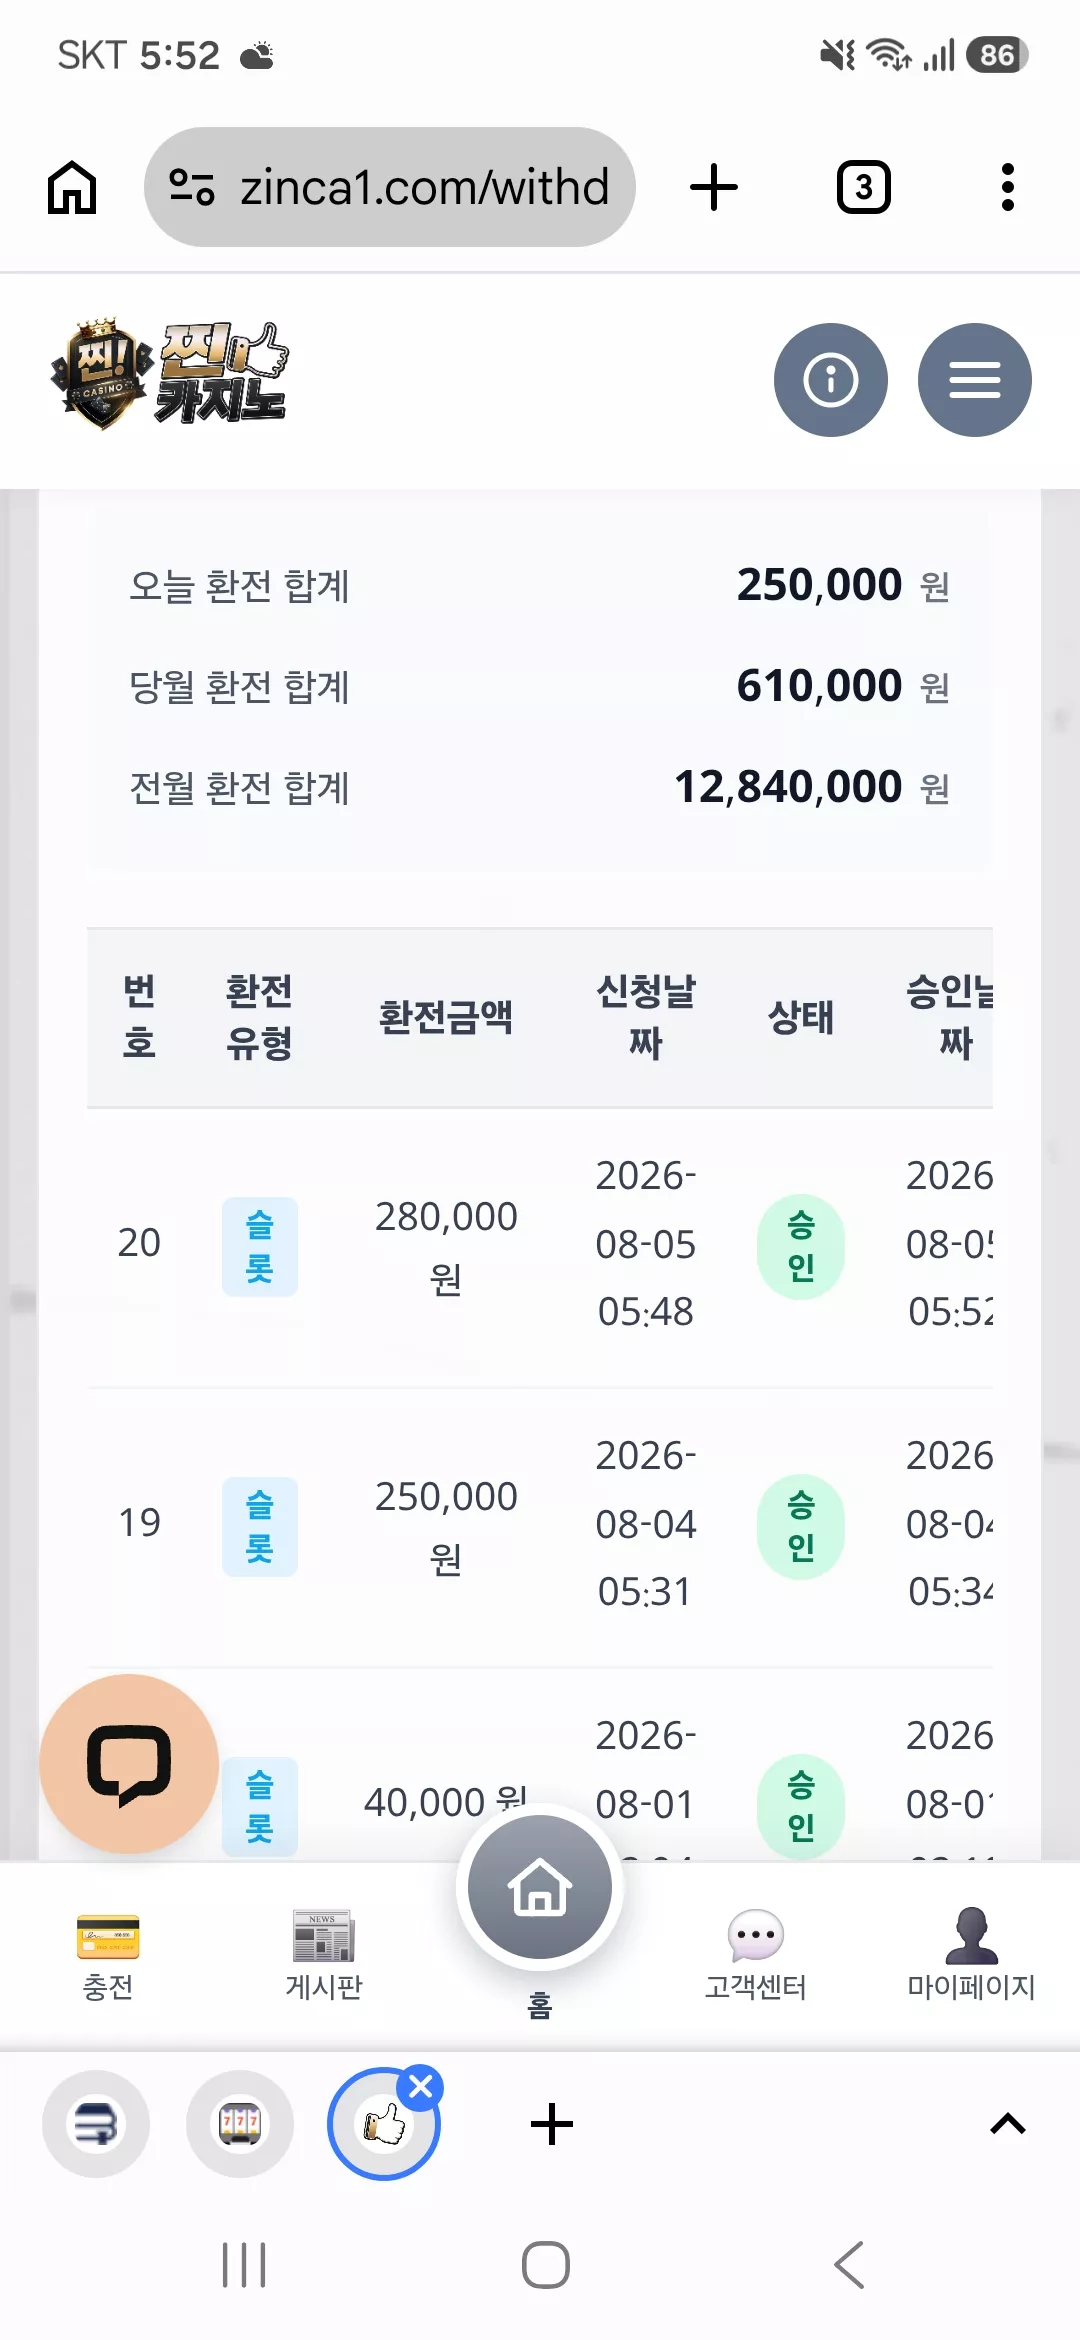Viewport: 1080px width, 2340px height.
Task: Open the hamburger menu button
Action: [975, 380]
